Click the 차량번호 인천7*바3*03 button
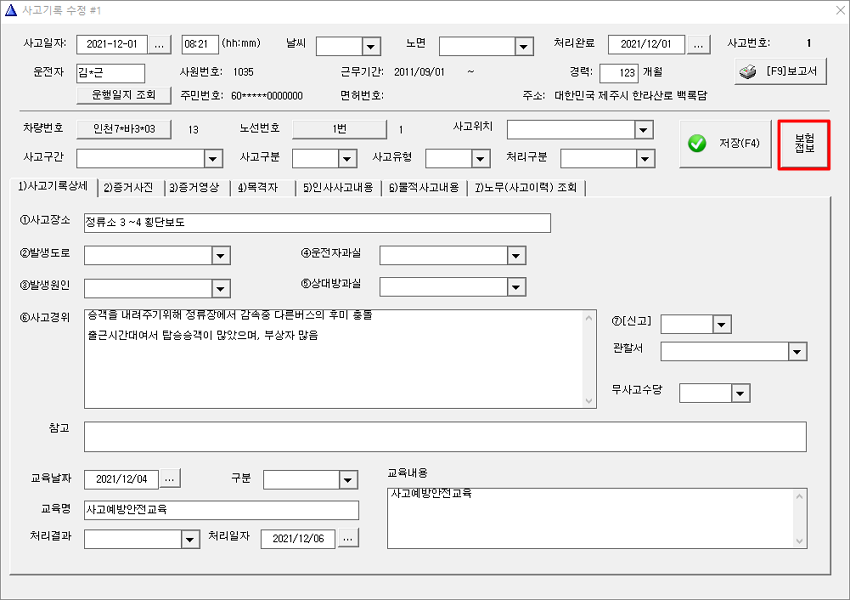The image size is (850, 600). coord(124,129)
